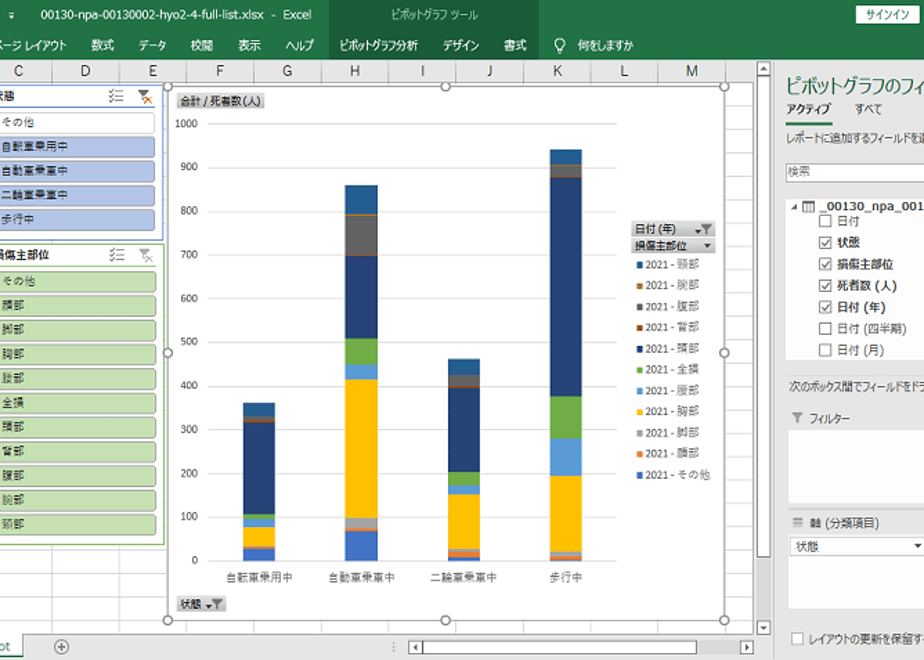Viewport: 924px width, 660px height.
Task: Click the worksheet vertical scroll up arrow
Action: tap(763, 70)
